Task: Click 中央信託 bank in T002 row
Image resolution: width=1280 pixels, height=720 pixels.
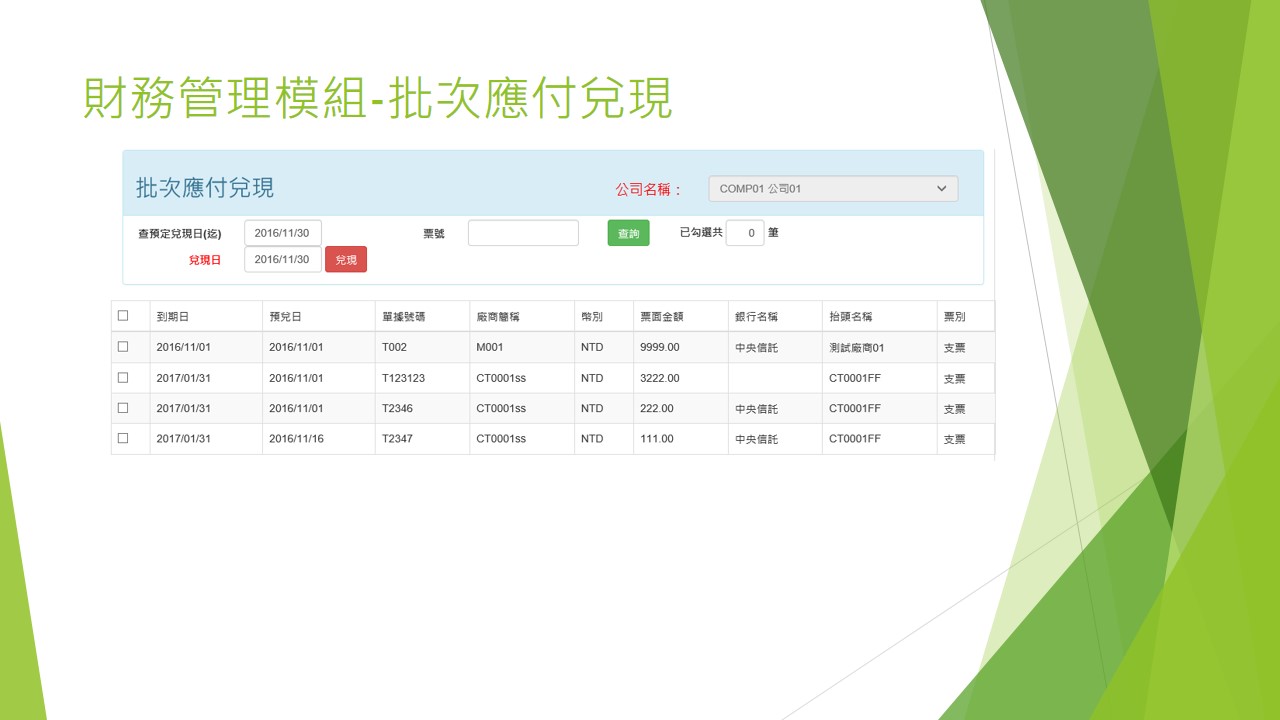Action: (x=756, y=348)
